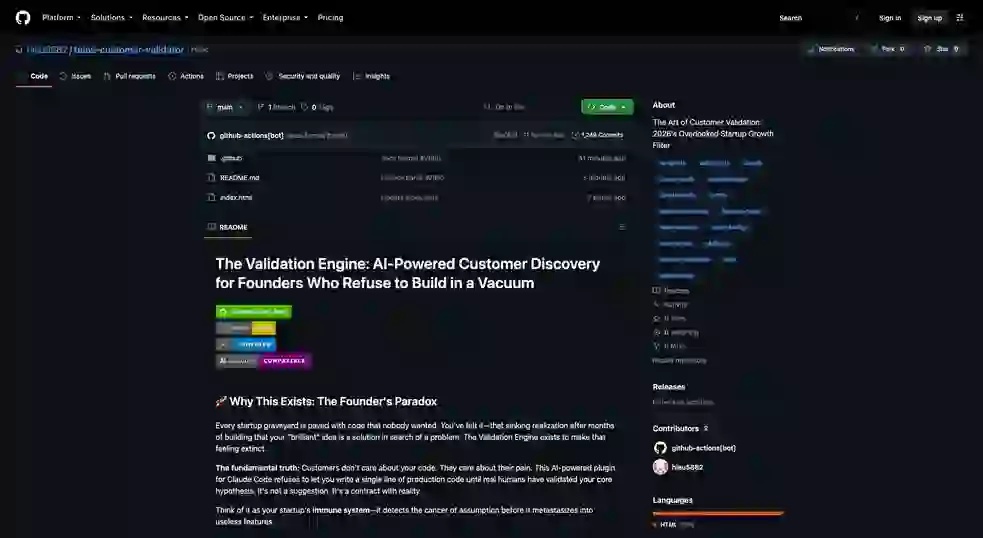Open the appearance settings icon beside Sign up

[960, 18]
